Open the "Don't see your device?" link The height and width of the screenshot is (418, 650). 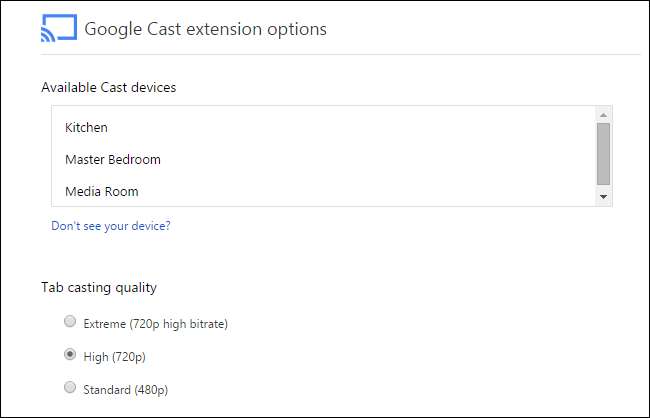click(111, 226)
